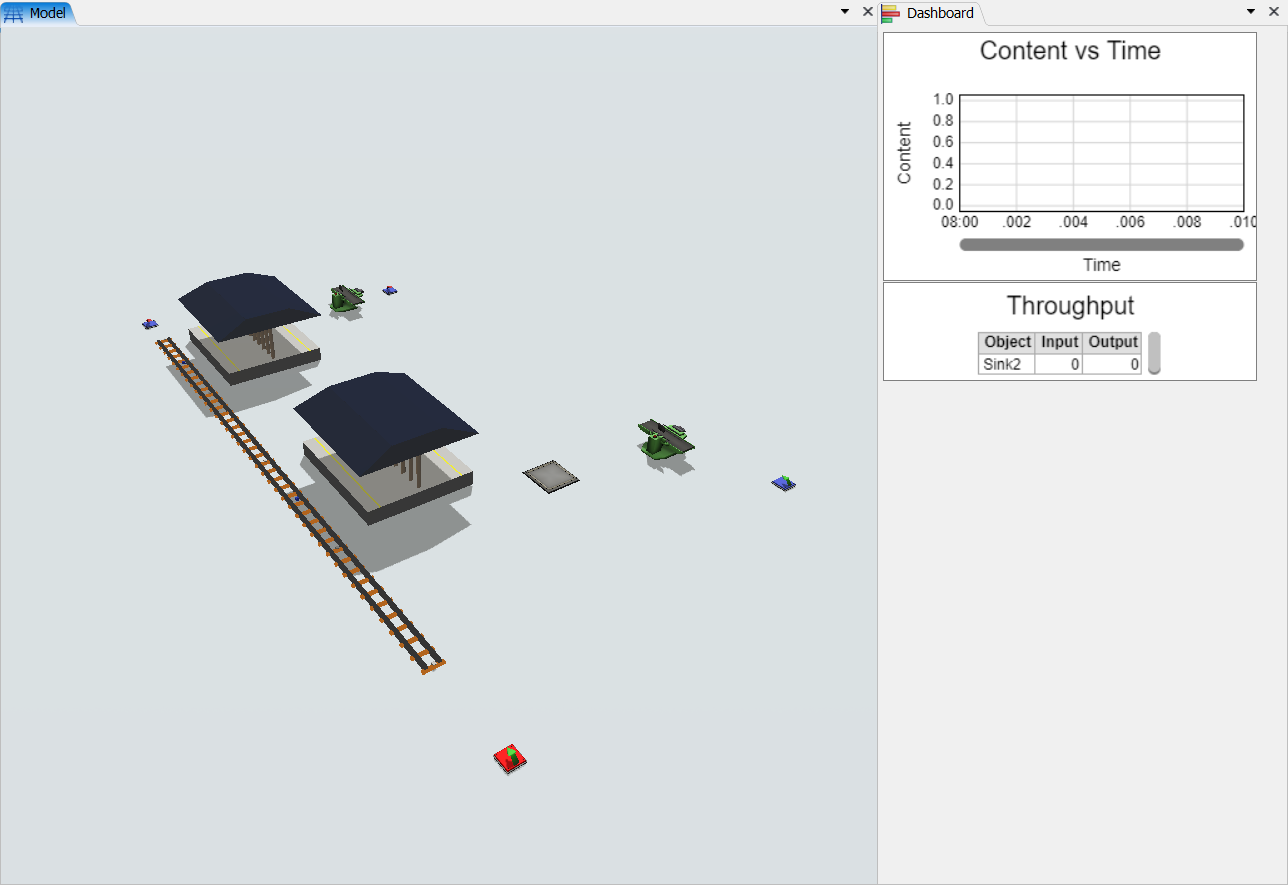The width and height of the screenshot is (1288, 885).
Task: Select the red sink object in the model
Action: coord(510,759)
